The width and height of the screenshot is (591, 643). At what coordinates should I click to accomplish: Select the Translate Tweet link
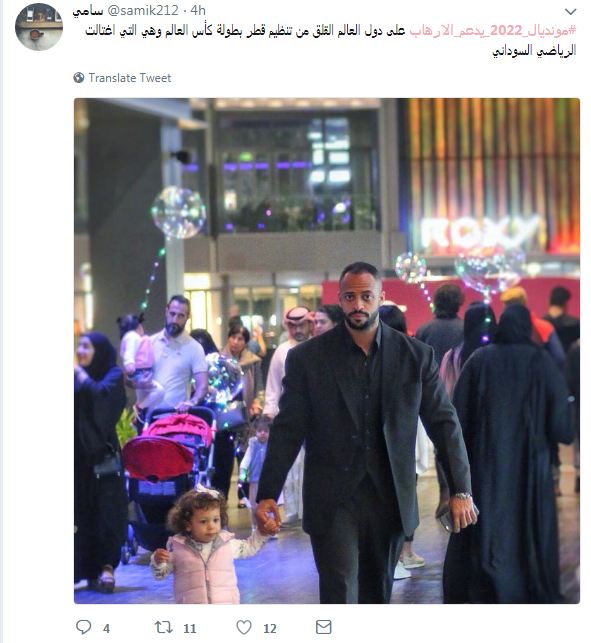pyautogui.click(x=130, y=78)
